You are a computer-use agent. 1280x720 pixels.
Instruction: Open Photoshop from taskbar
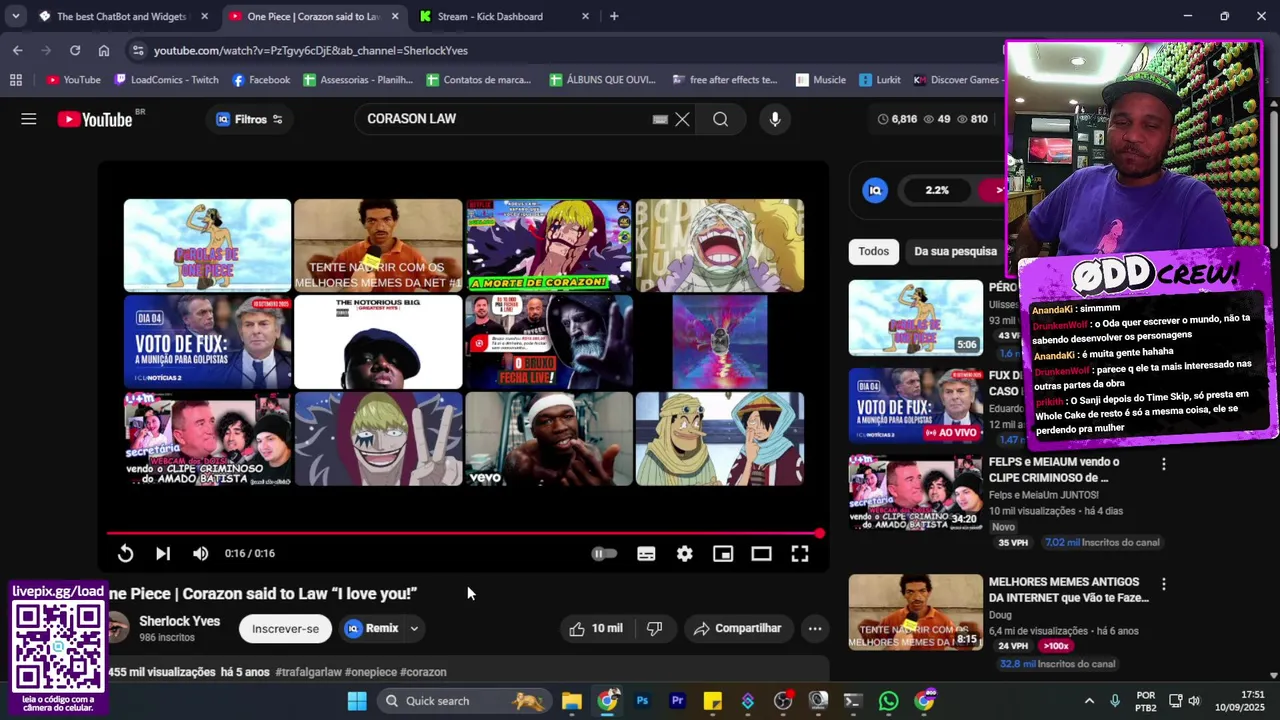tap(642, 701)
